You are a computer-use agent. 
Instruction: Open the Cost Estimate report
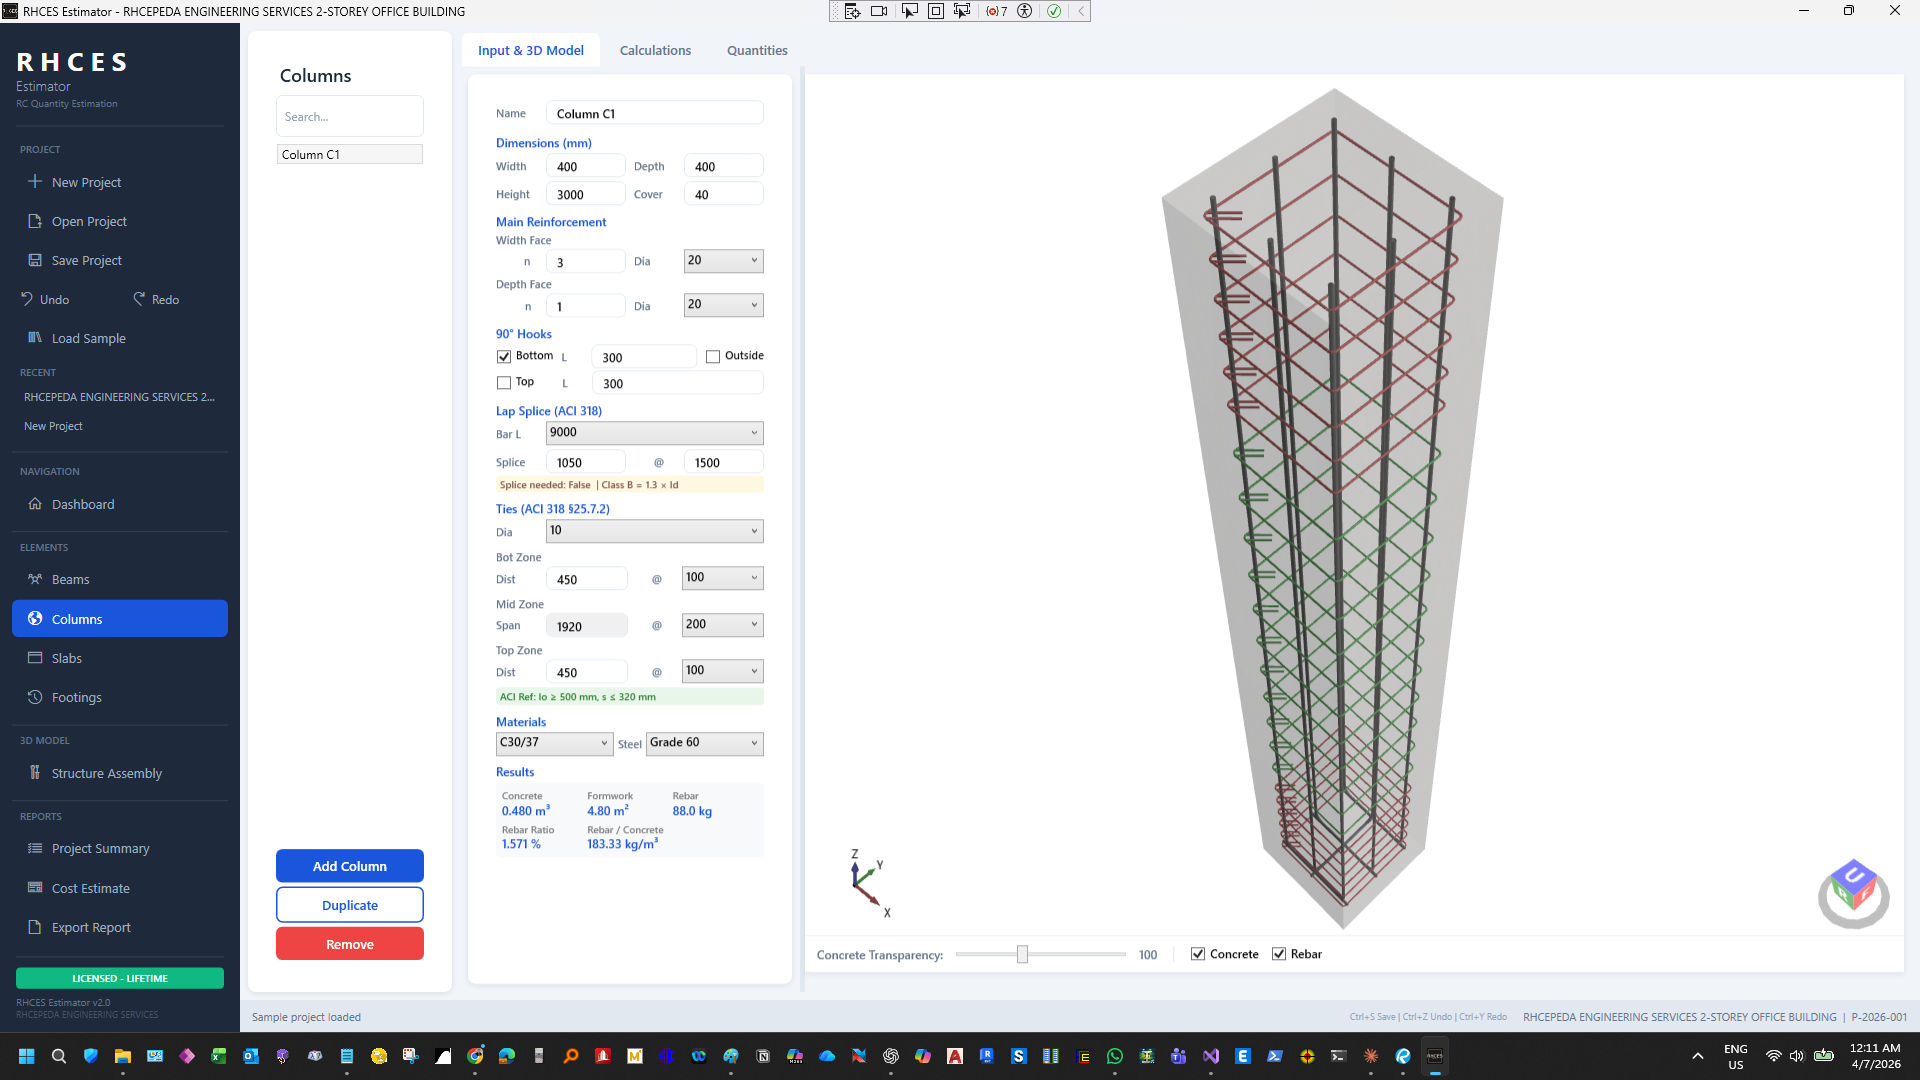click(90, 888)
